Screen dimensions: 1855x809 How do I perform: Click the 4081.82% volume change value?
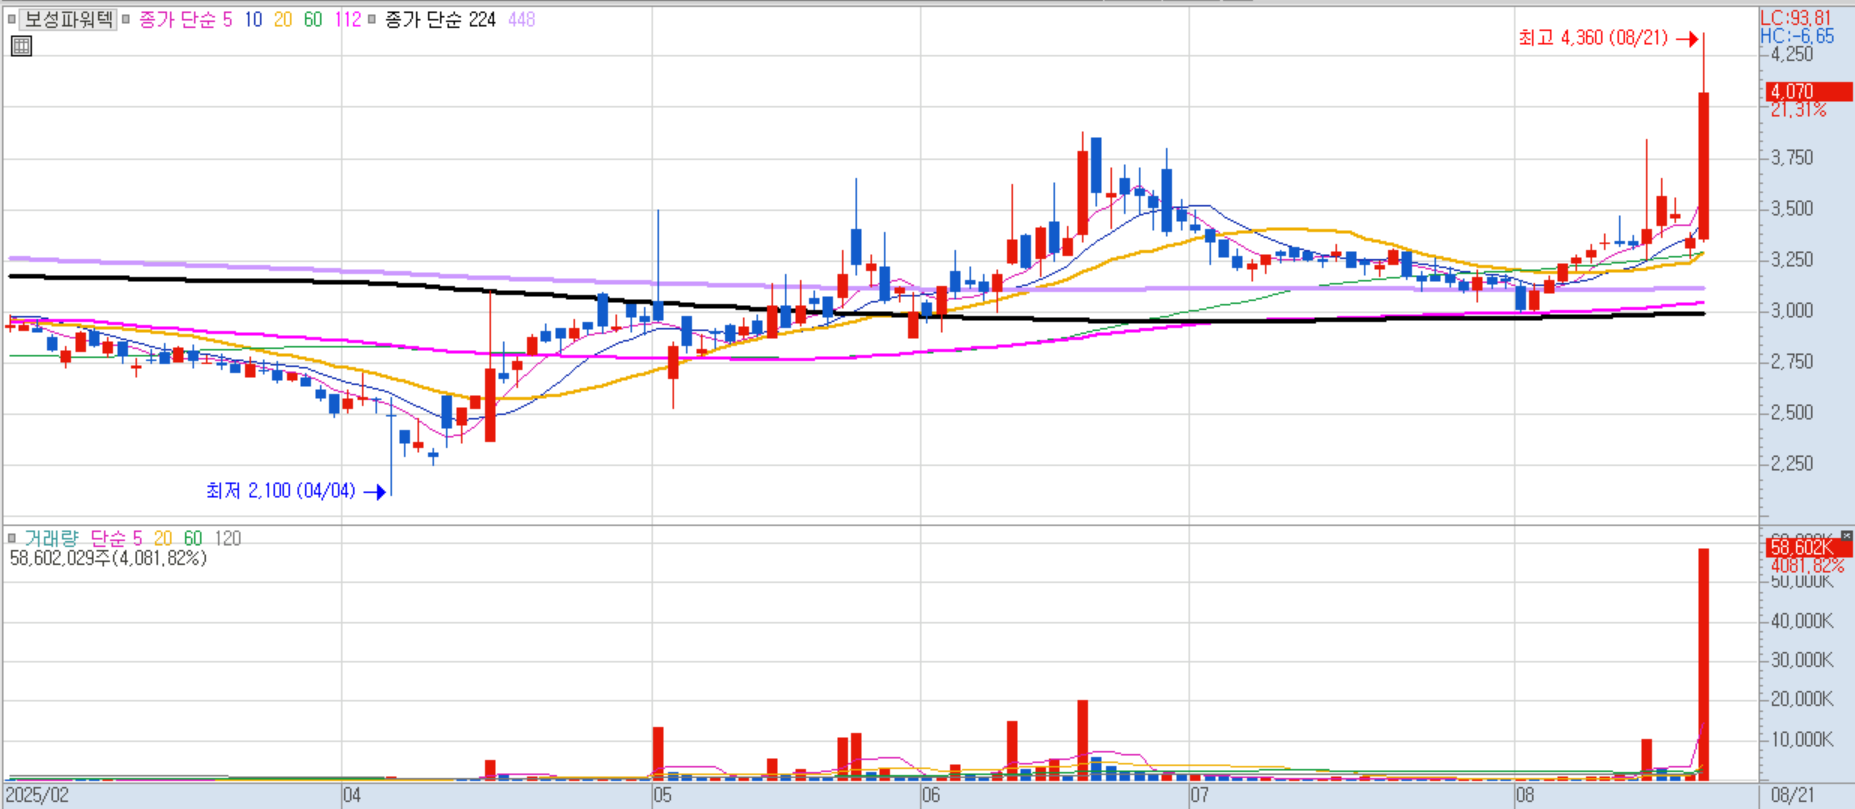(1808, 566)
